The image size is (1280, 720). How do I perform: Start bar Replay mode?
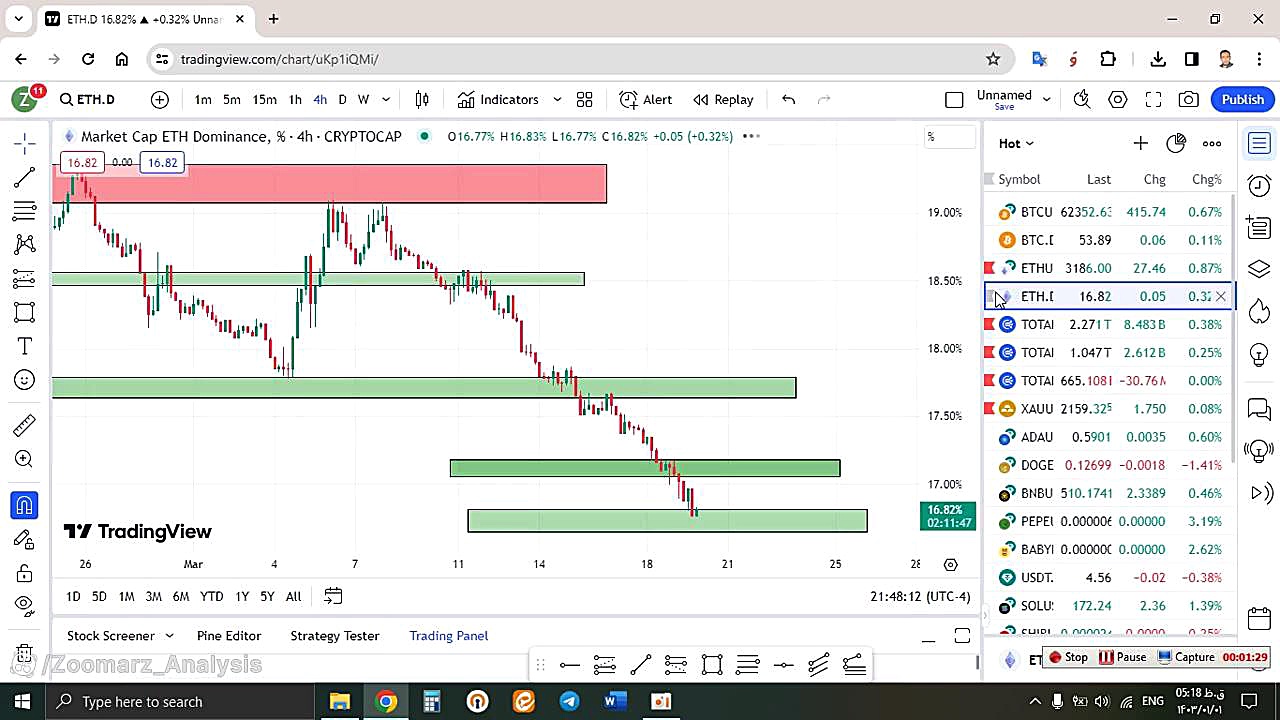point(723,99)
